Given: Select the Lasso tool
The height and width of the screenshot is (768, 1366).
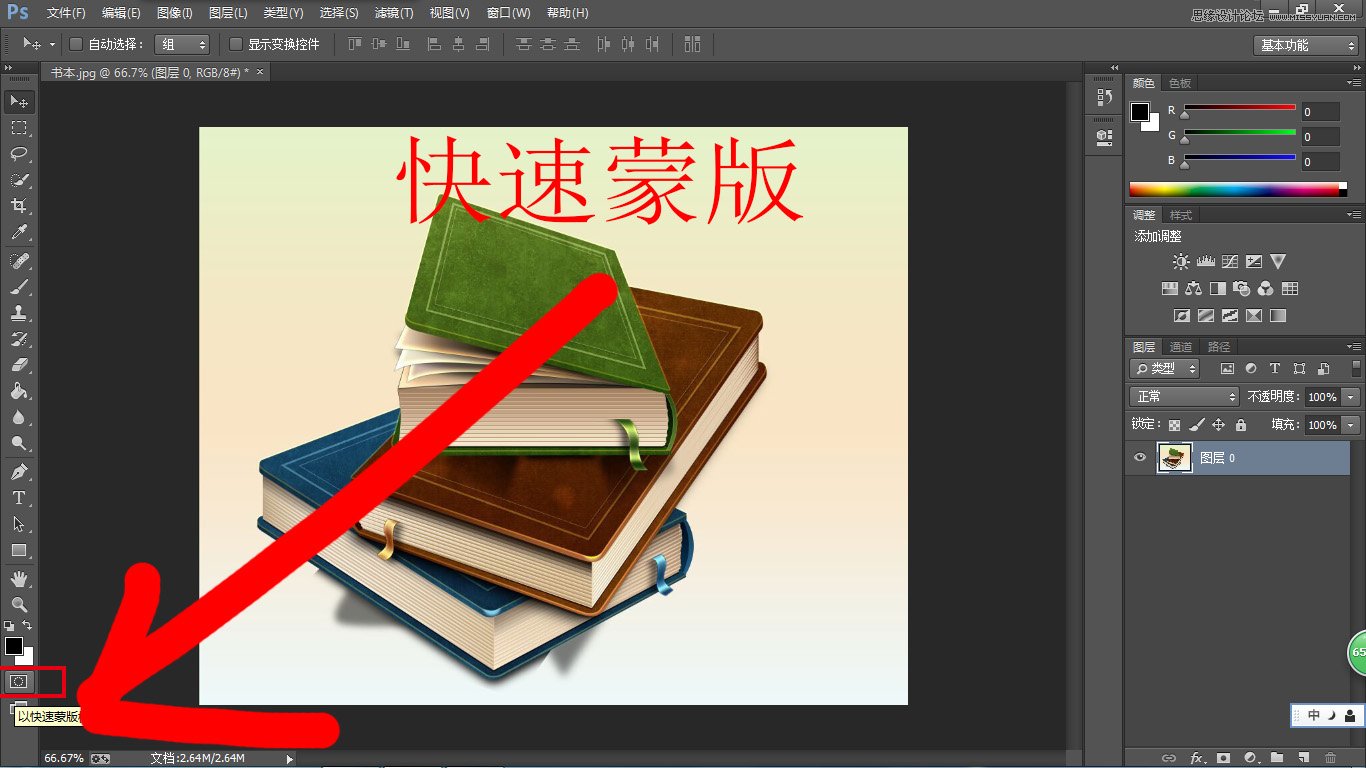Looking at the screenshot, I should (x=19, y=154).
